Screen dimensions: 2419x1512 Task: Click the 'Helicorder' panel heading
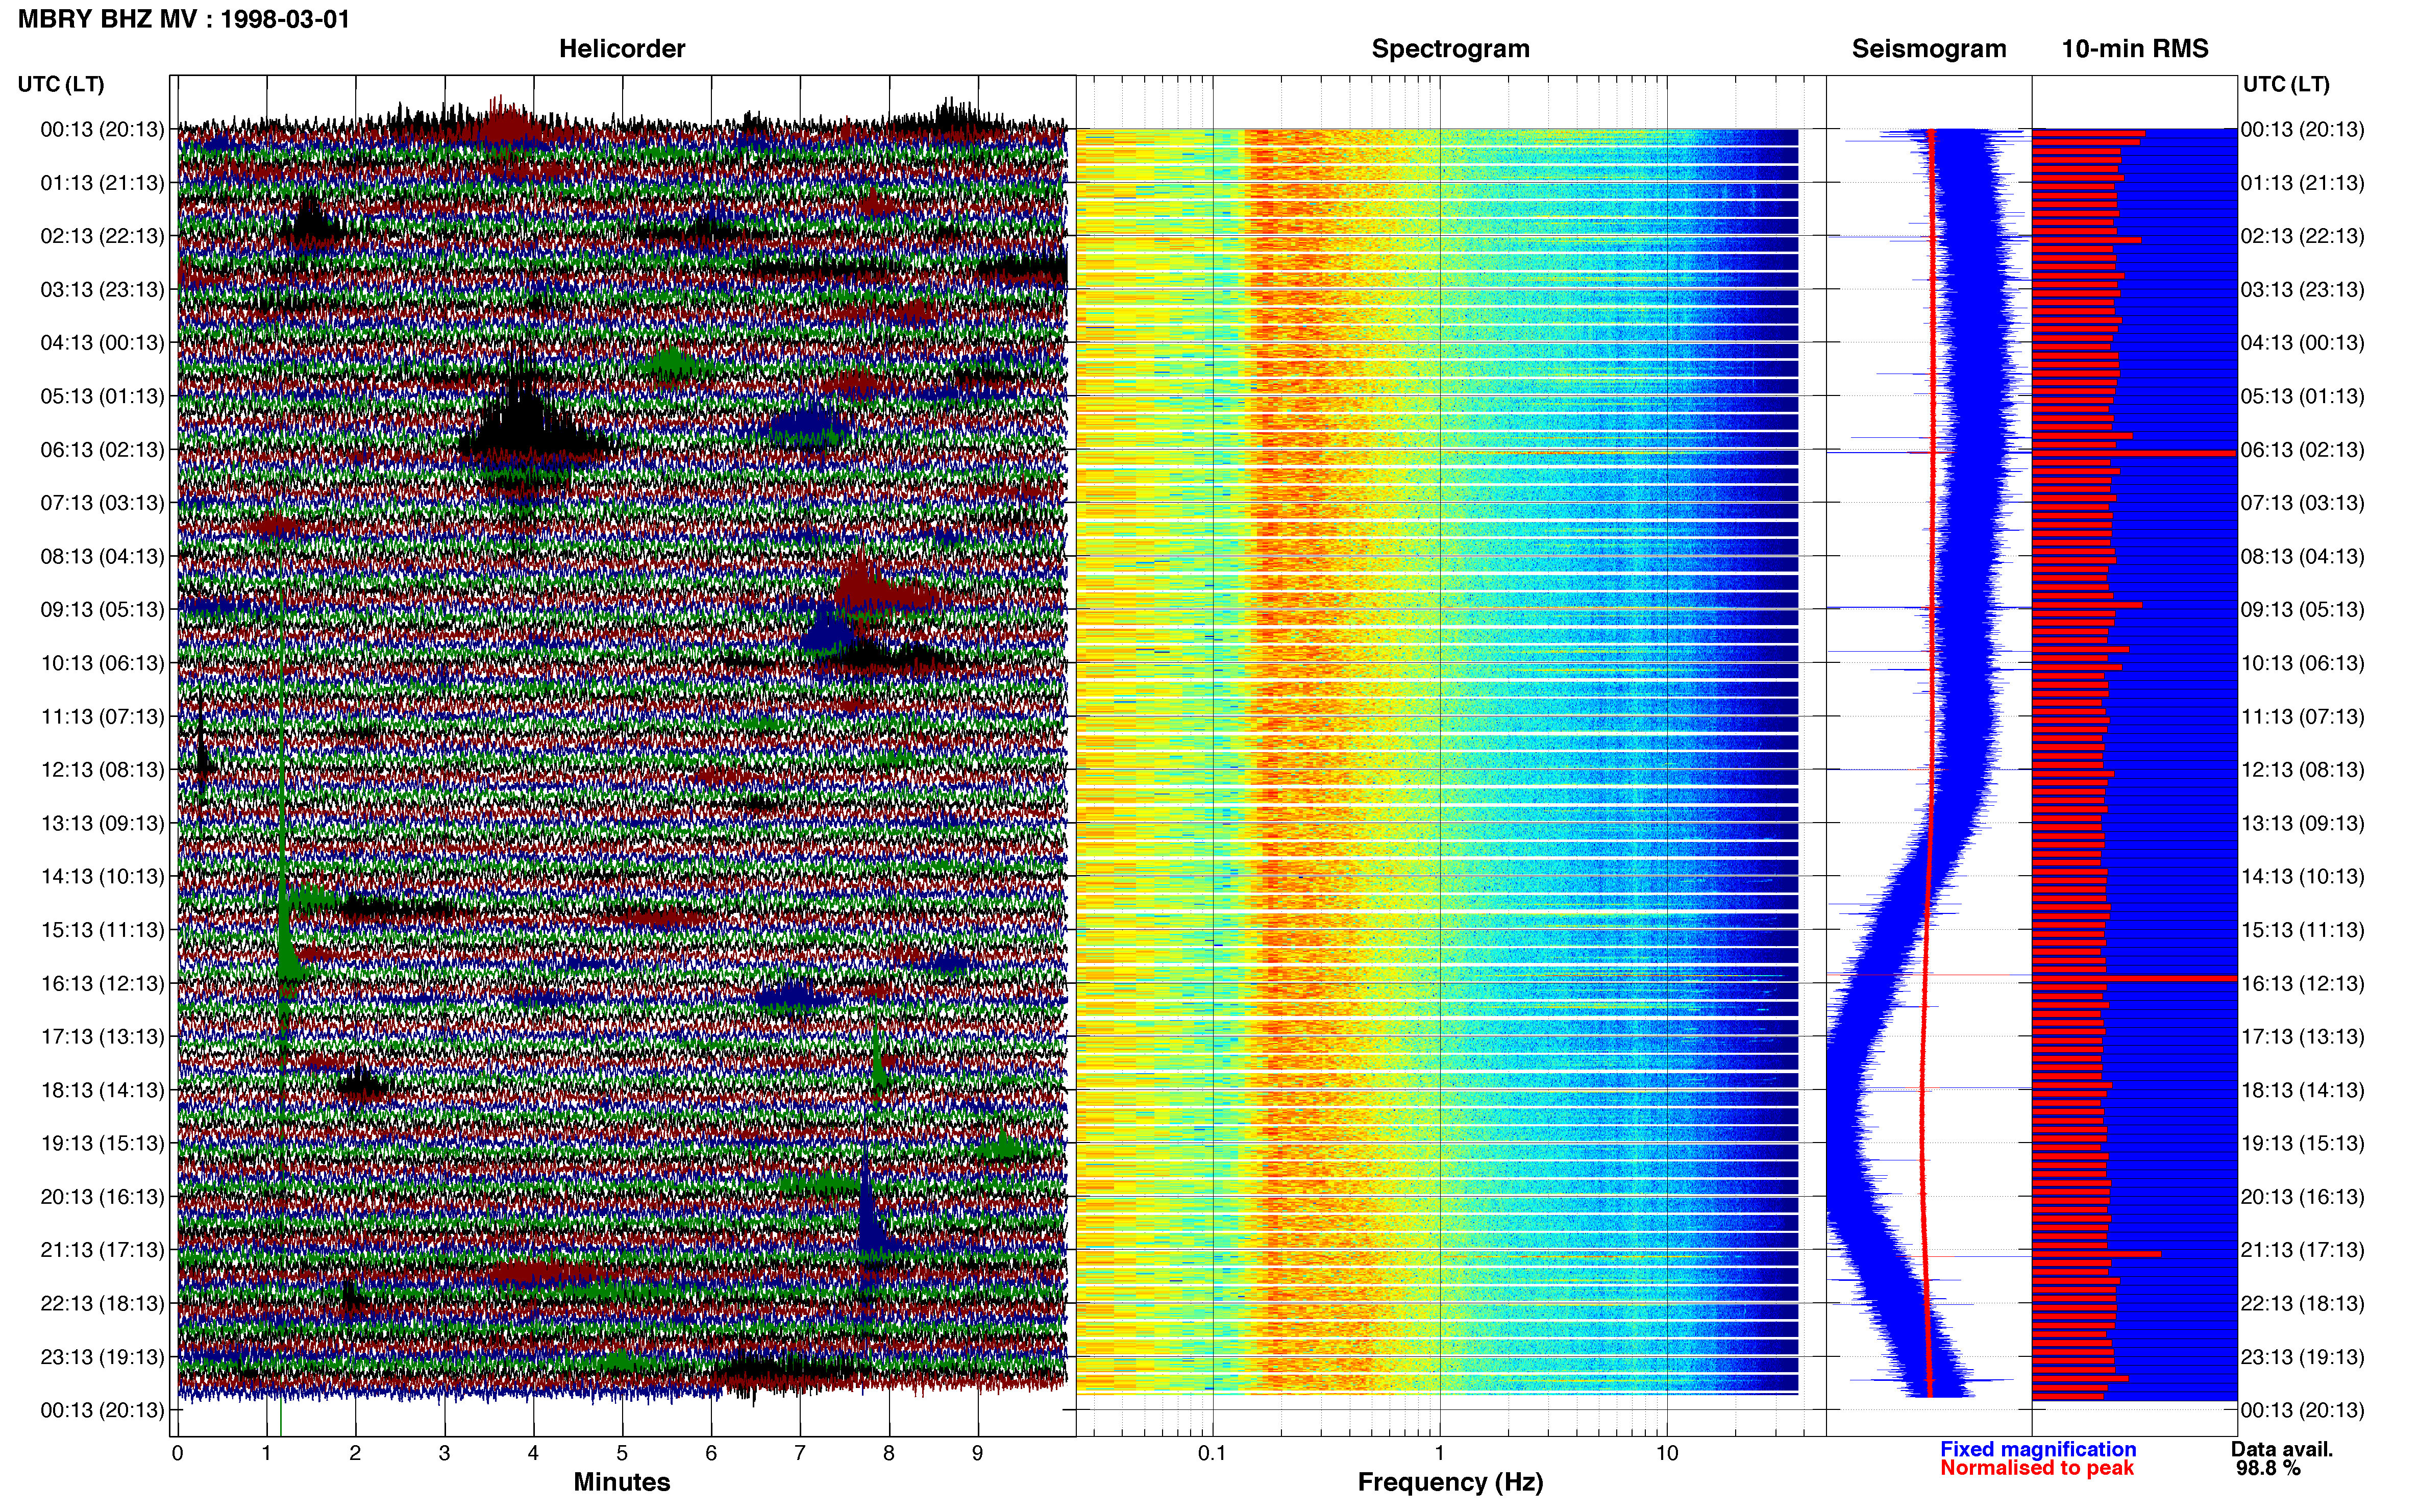tap(622, 49)
